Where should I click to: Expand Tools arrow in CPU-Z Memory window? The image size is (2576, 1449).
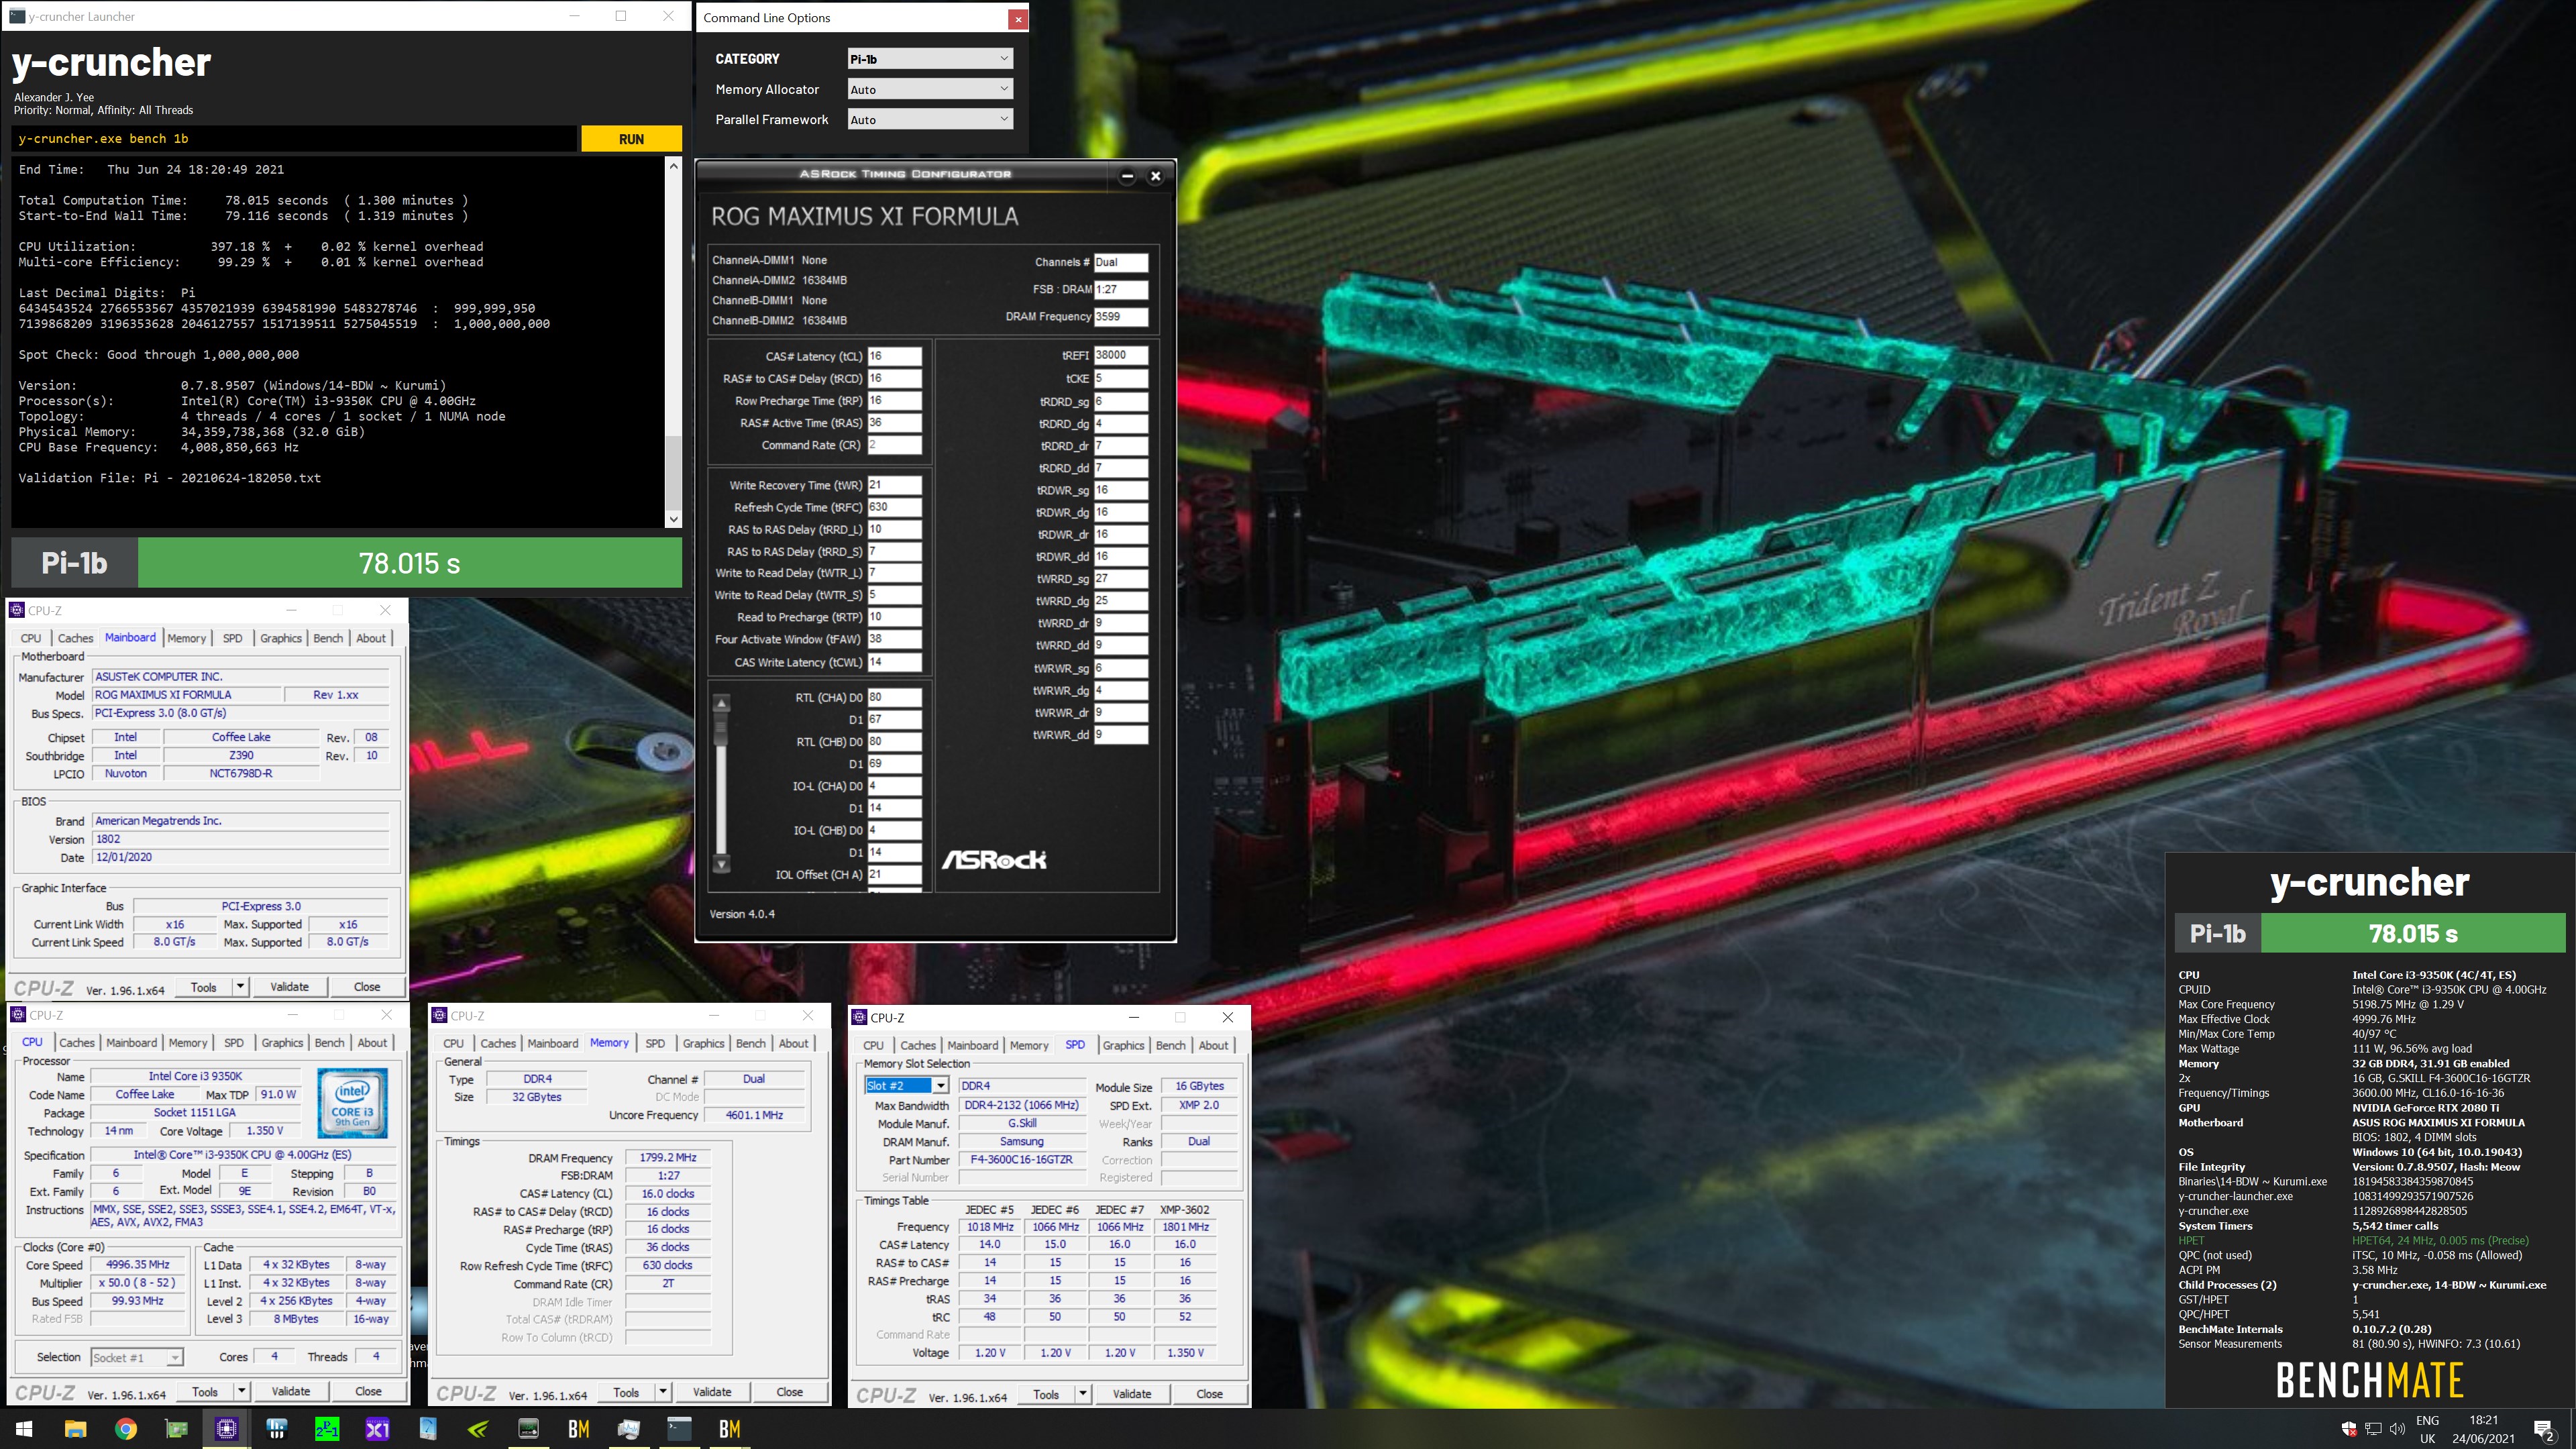tap(662, 1392)
